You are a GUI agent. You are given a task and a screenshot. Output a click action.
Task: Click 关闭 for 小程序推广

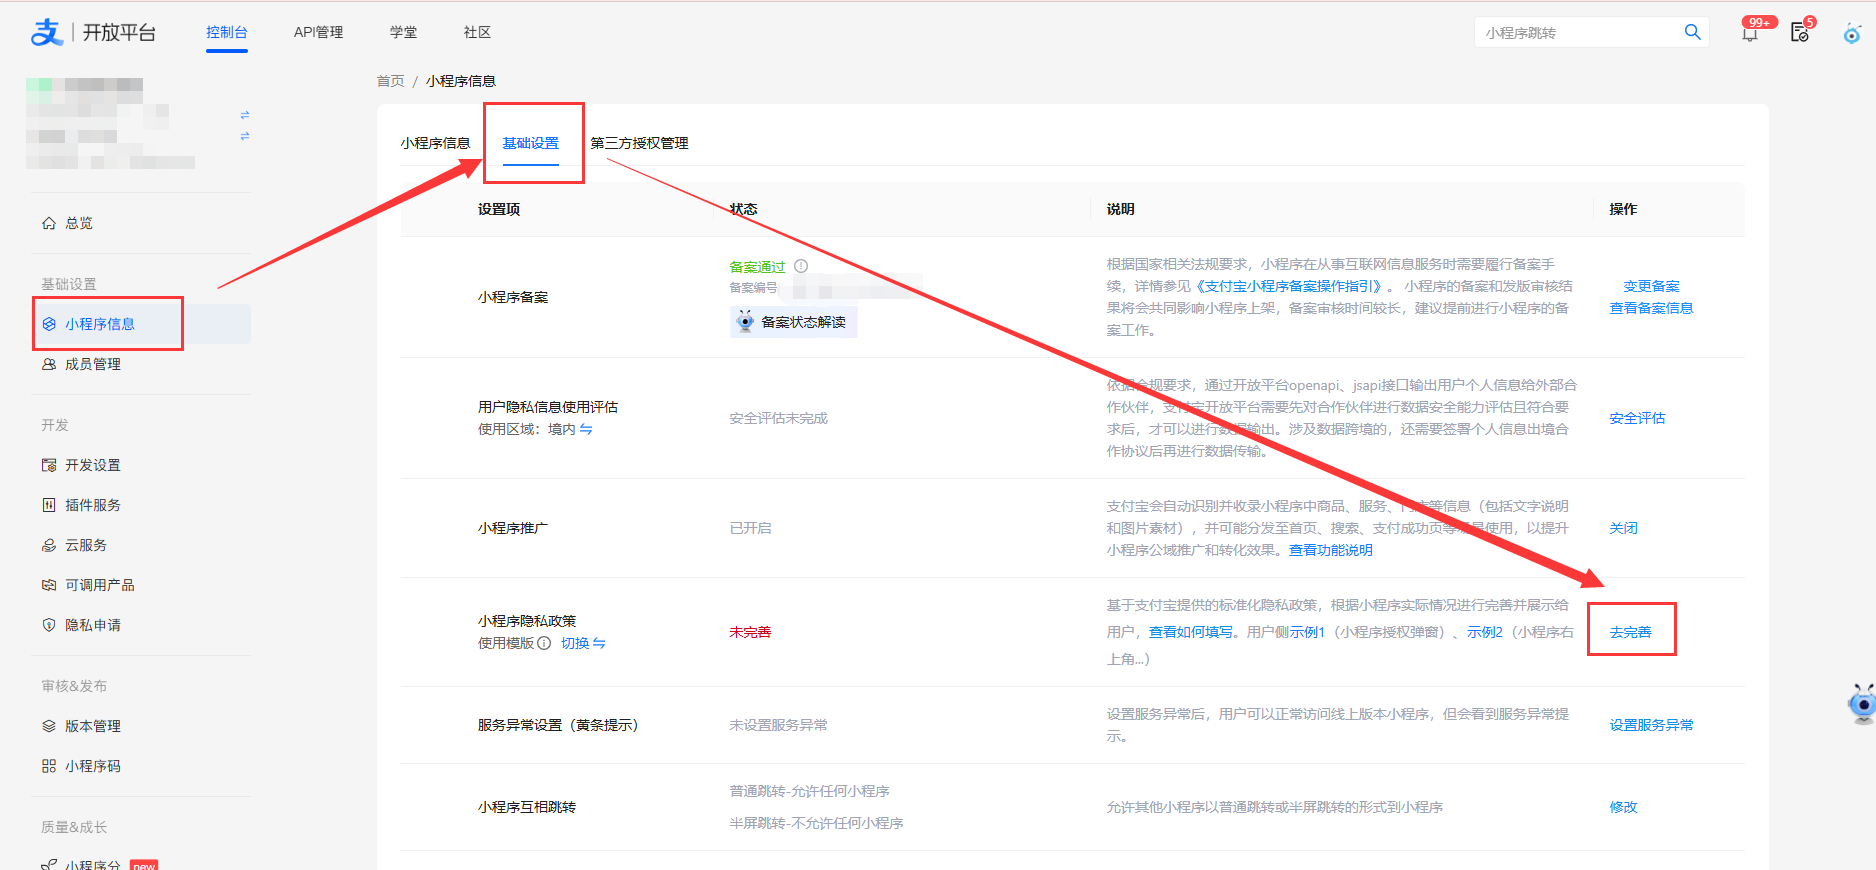(1623, 528)
